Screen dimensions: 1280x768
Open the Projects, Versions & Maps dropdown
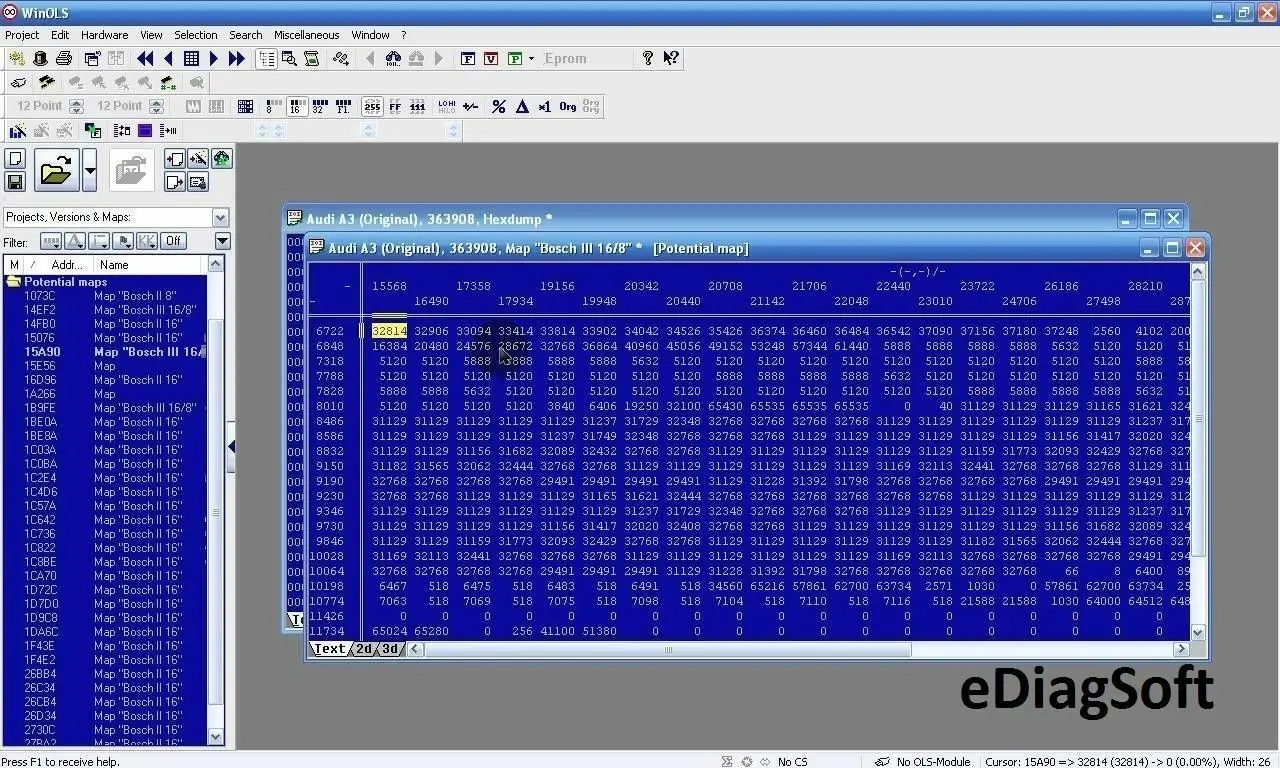[220, 217]
